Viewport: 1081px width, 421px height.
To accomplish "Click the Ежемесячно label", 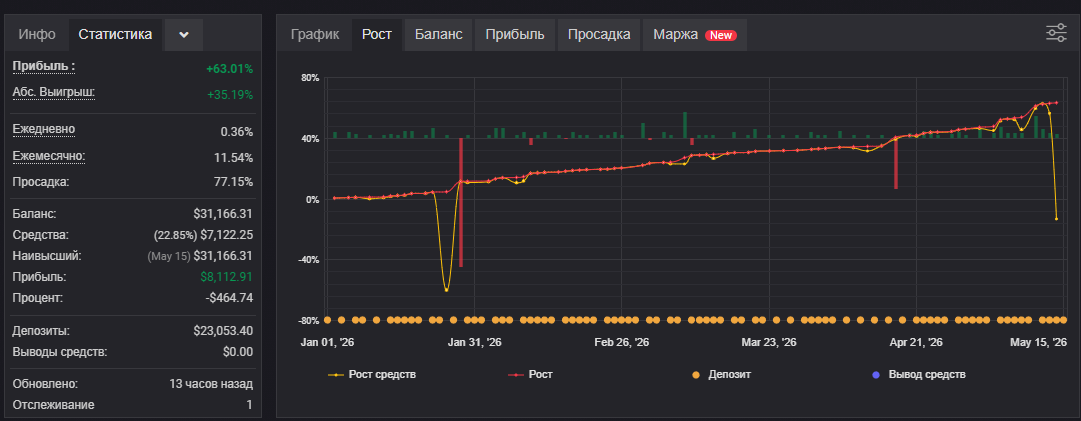I will click(49, 156).
